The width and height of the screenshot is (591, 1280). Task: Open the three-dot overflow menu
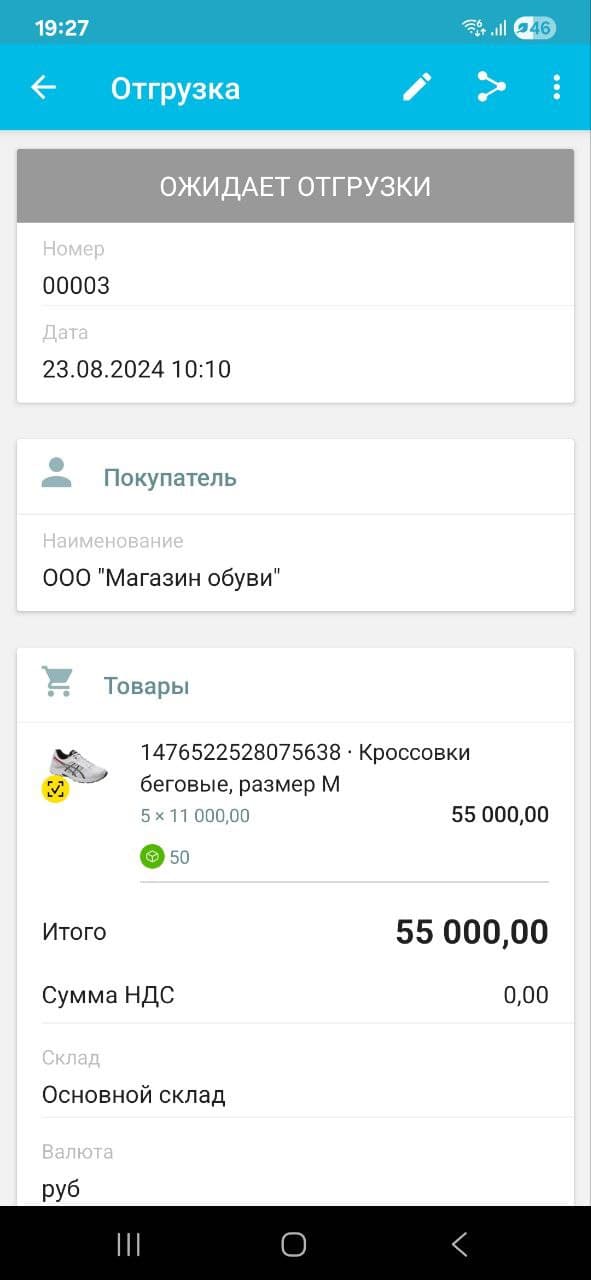[556, 88]
